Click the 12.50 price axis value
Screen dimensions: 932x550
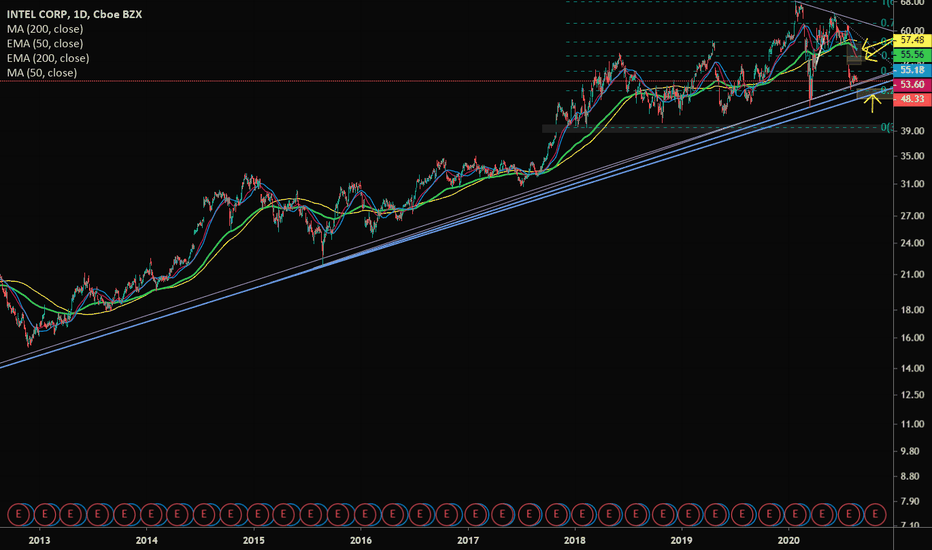click(x=912, y=395)
